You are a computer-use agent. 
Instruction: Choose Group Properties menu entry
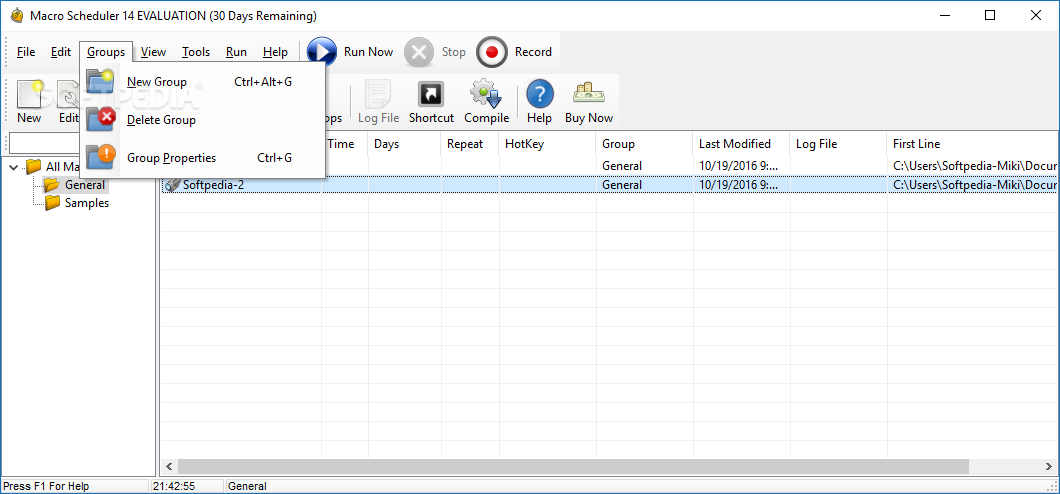pos(203,157)
